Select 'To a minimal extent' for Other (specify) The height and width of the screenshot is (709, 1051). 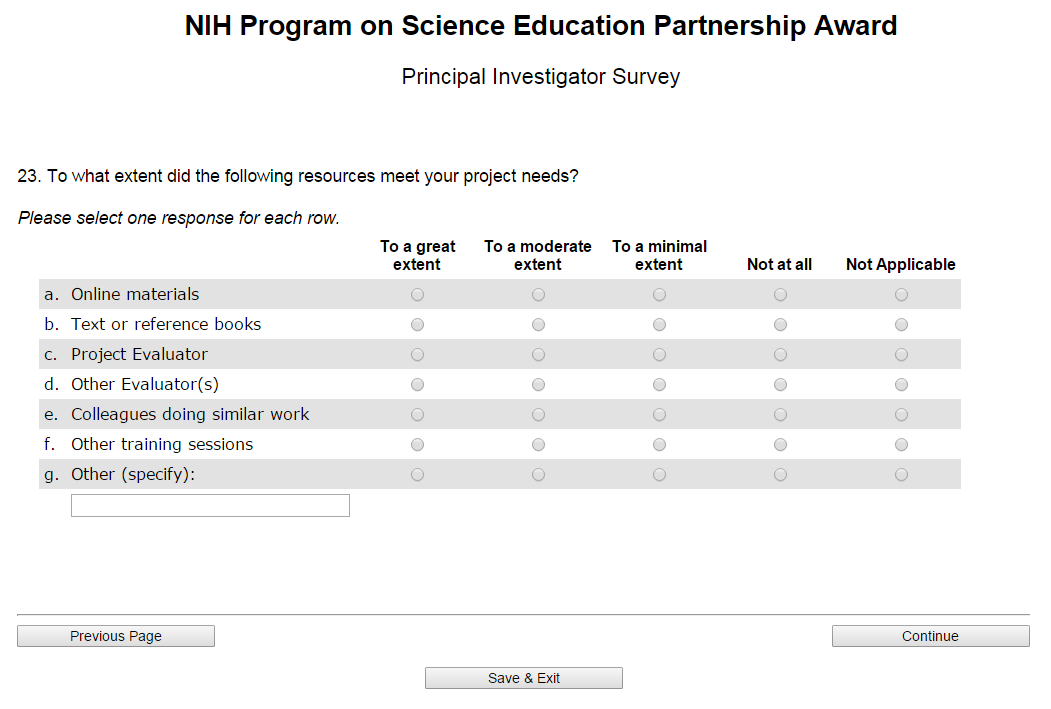tap(659, 475)
